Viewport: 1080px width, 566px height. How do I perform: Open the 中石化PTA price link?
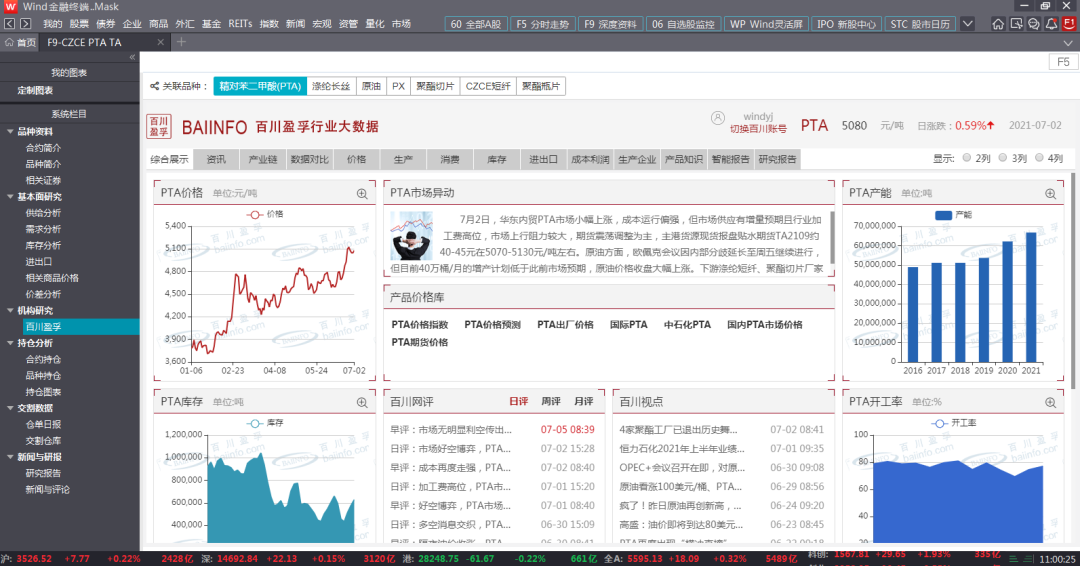coord(687,324)
